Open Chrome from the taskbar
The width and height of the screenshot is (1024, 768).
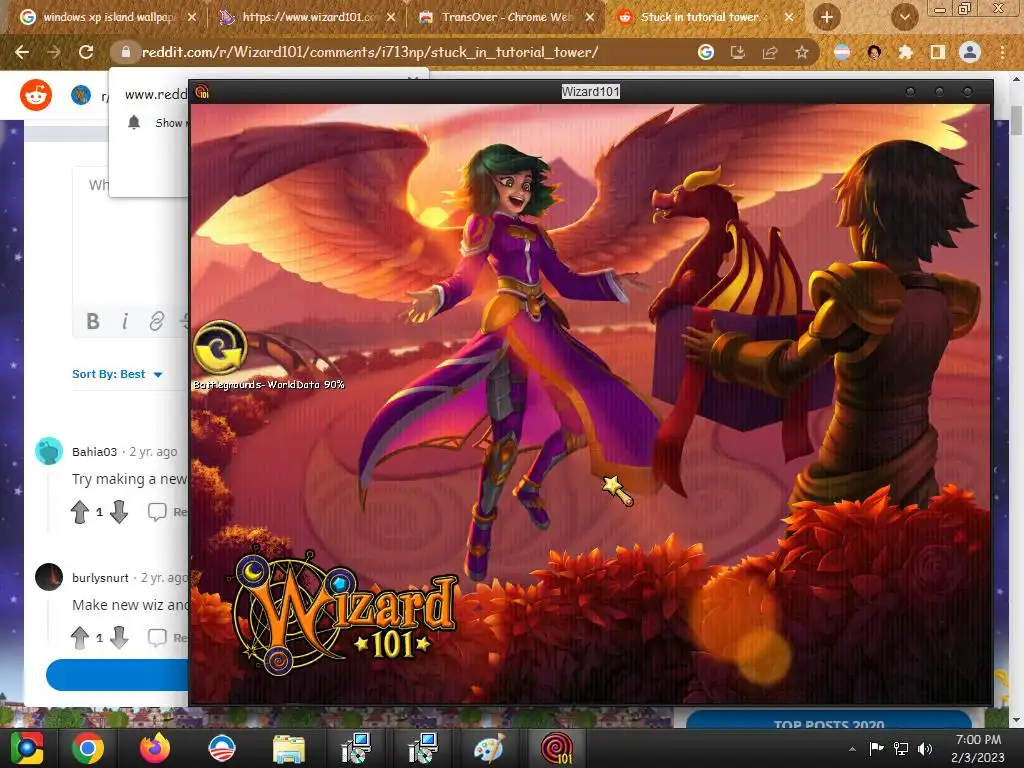[88, 748]
